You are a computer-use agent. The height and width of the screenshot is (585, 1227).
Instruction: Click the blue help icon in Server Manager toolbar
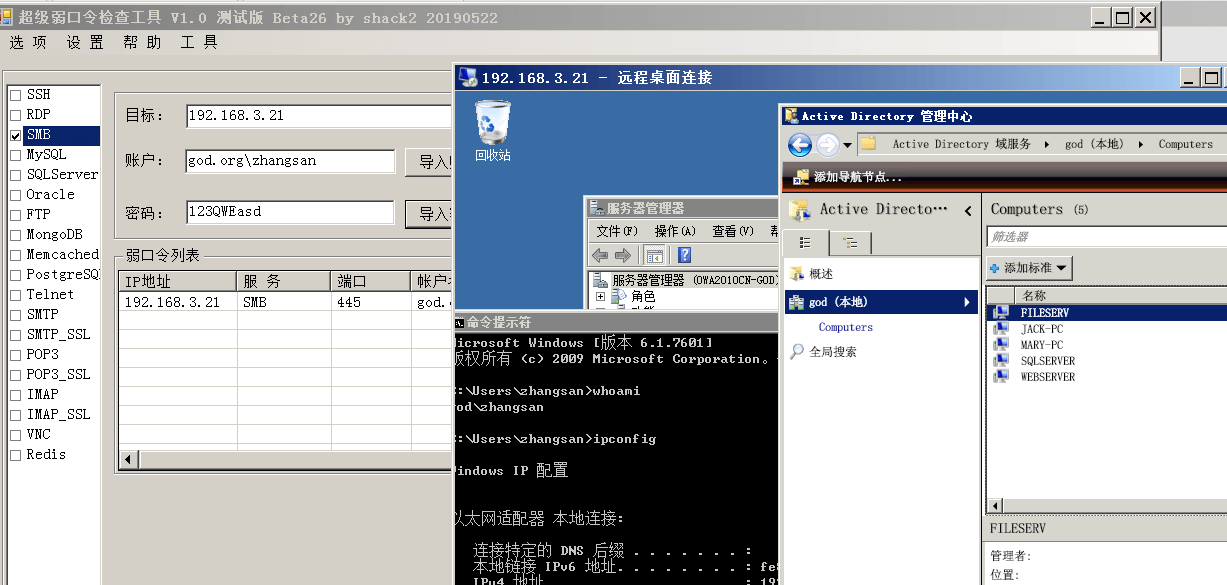coord(685,255)
